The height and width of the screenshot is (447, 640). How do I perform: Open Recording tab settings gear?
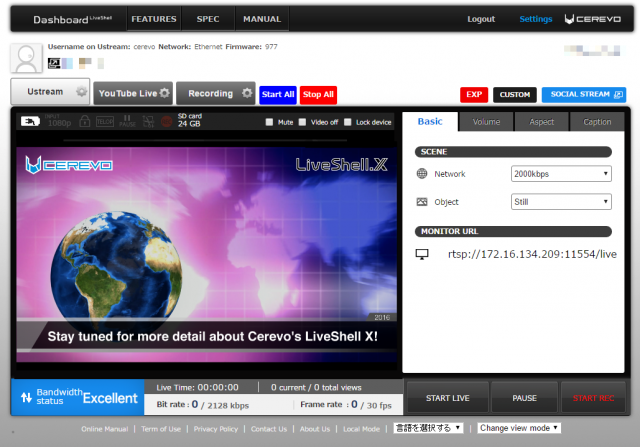[247, 93]
